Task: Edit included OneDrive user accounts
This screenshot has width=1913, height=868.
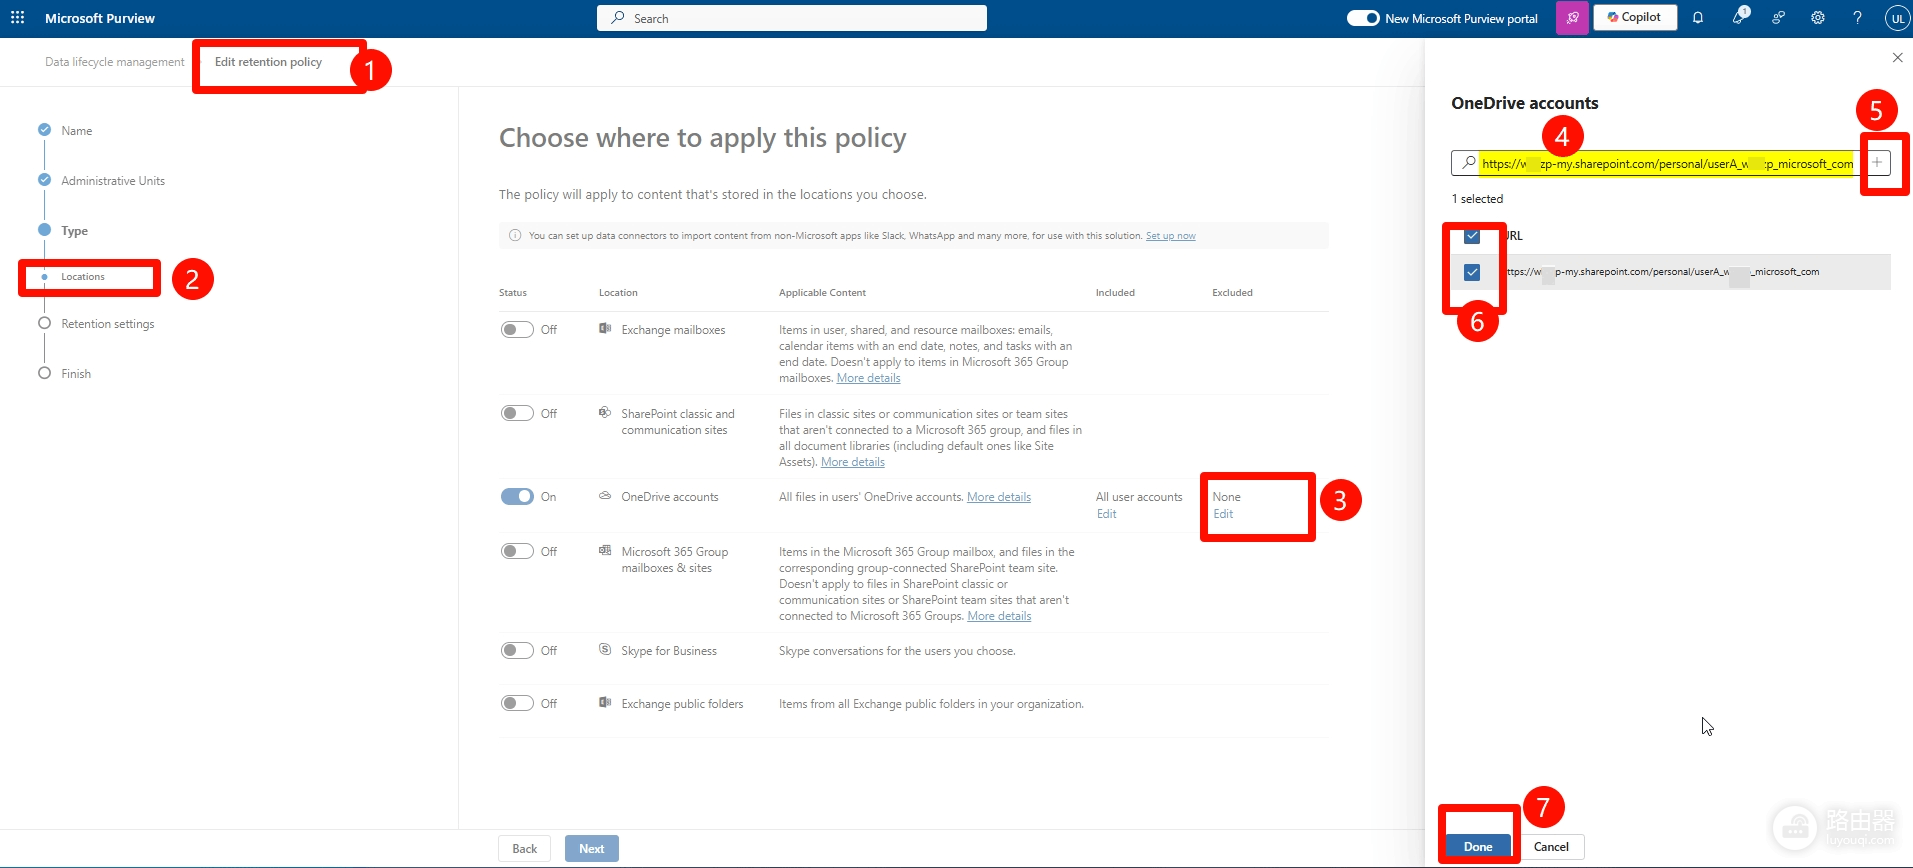Action: 1106,514
